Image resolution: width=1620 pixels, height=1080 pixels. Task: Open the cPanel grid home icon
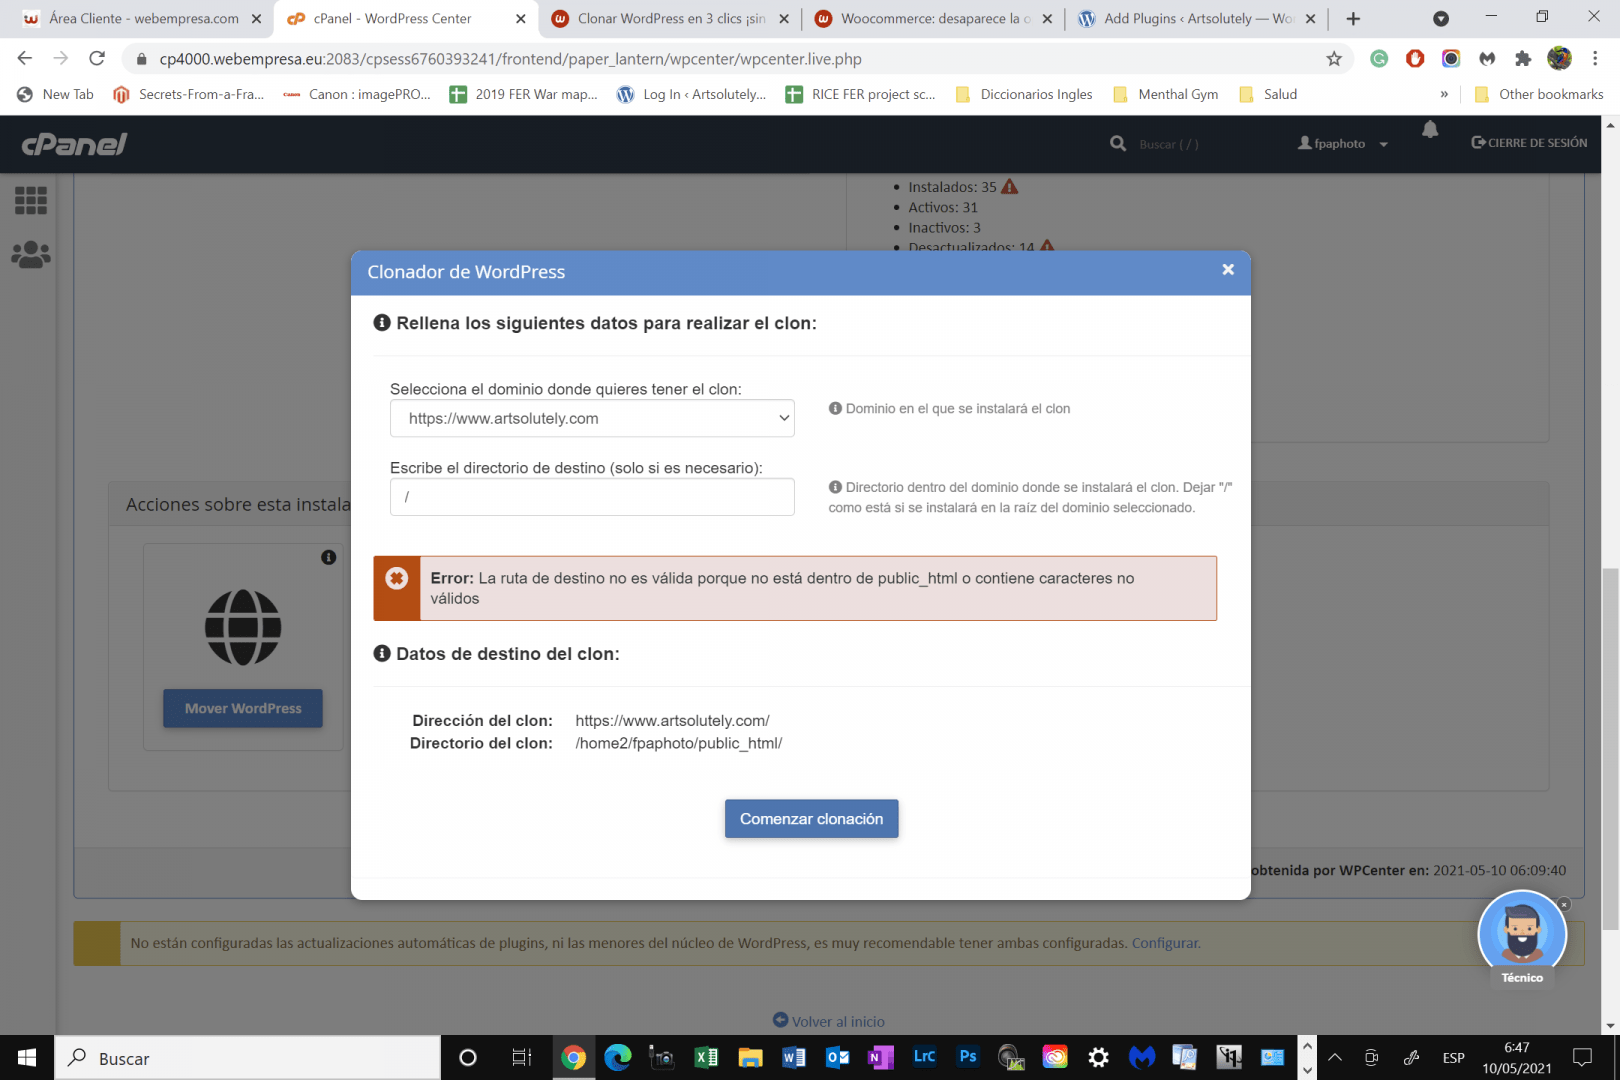(31, 200)
